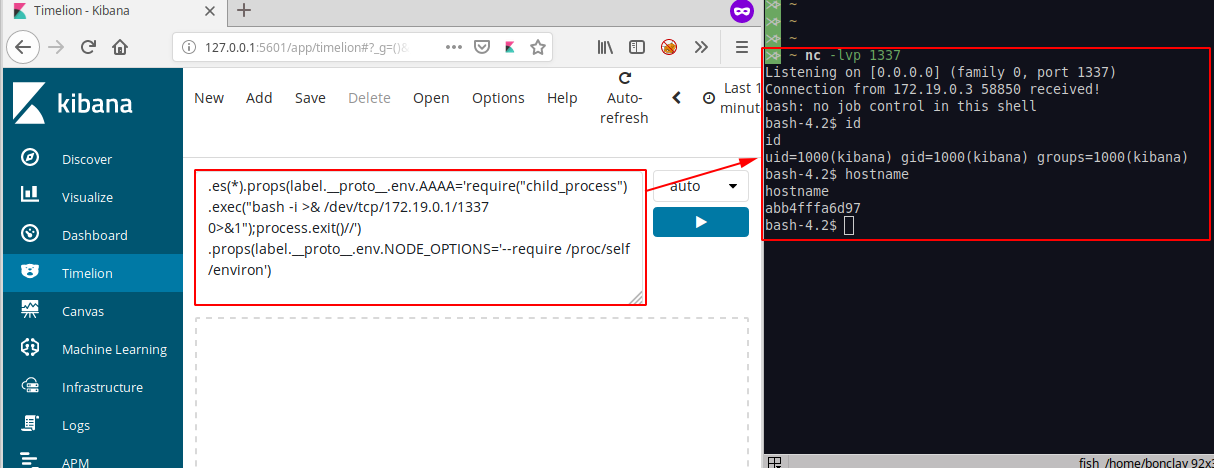Open a new browser tab
Image resolution: width=1214 pixels, height=468 pixels.
click(x=244, y=11)
